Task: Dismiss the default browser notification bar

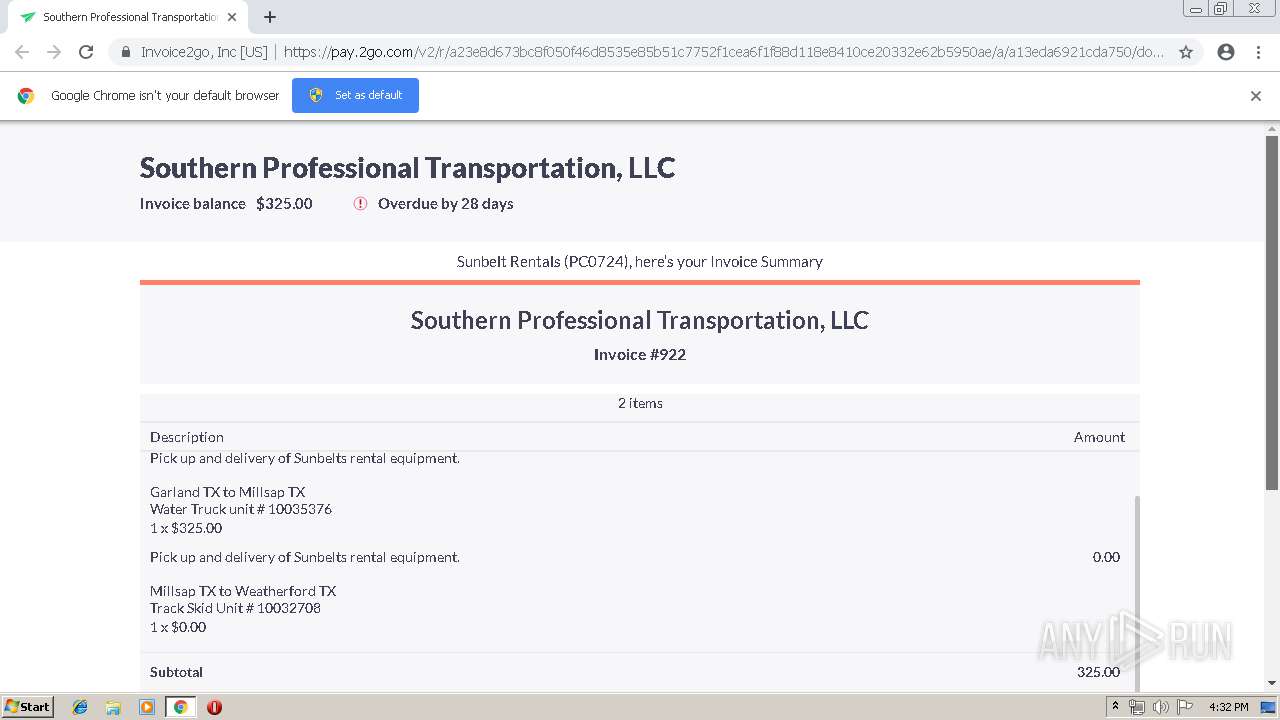Action: click(x=1256, y=96)
